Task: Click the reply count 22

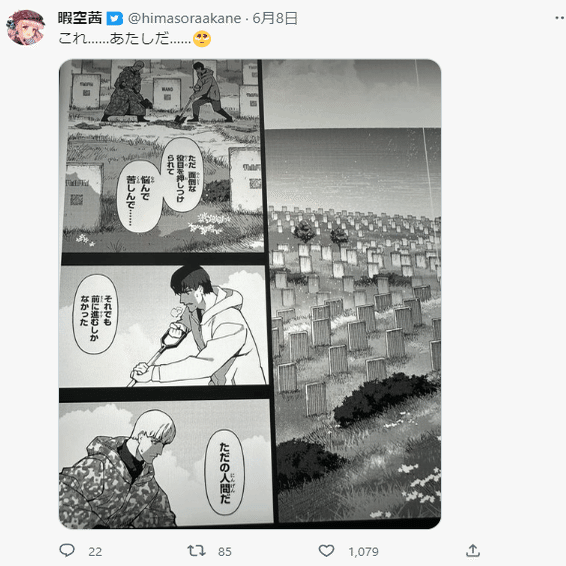Action: [x=95, y=552]
